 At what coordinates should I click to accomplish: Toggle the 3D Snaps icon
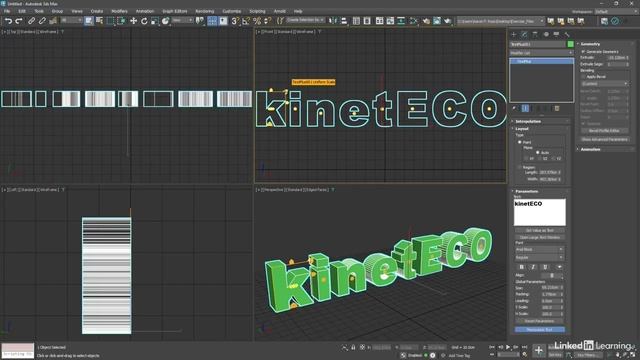(x=235, y=21)
